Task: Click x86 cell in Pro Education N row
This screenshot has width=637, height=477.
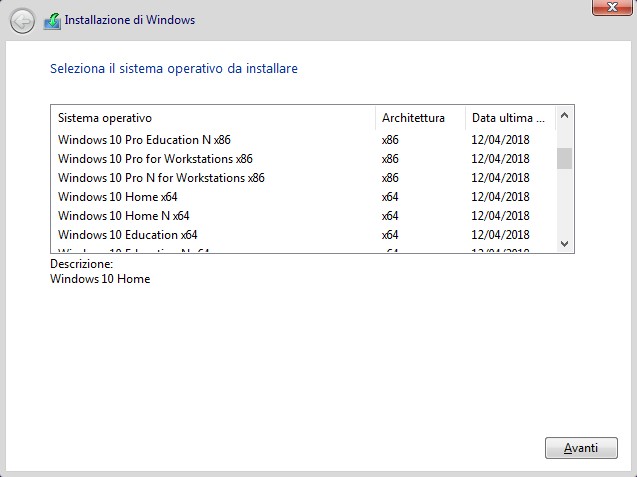Action: coord(390,140)
